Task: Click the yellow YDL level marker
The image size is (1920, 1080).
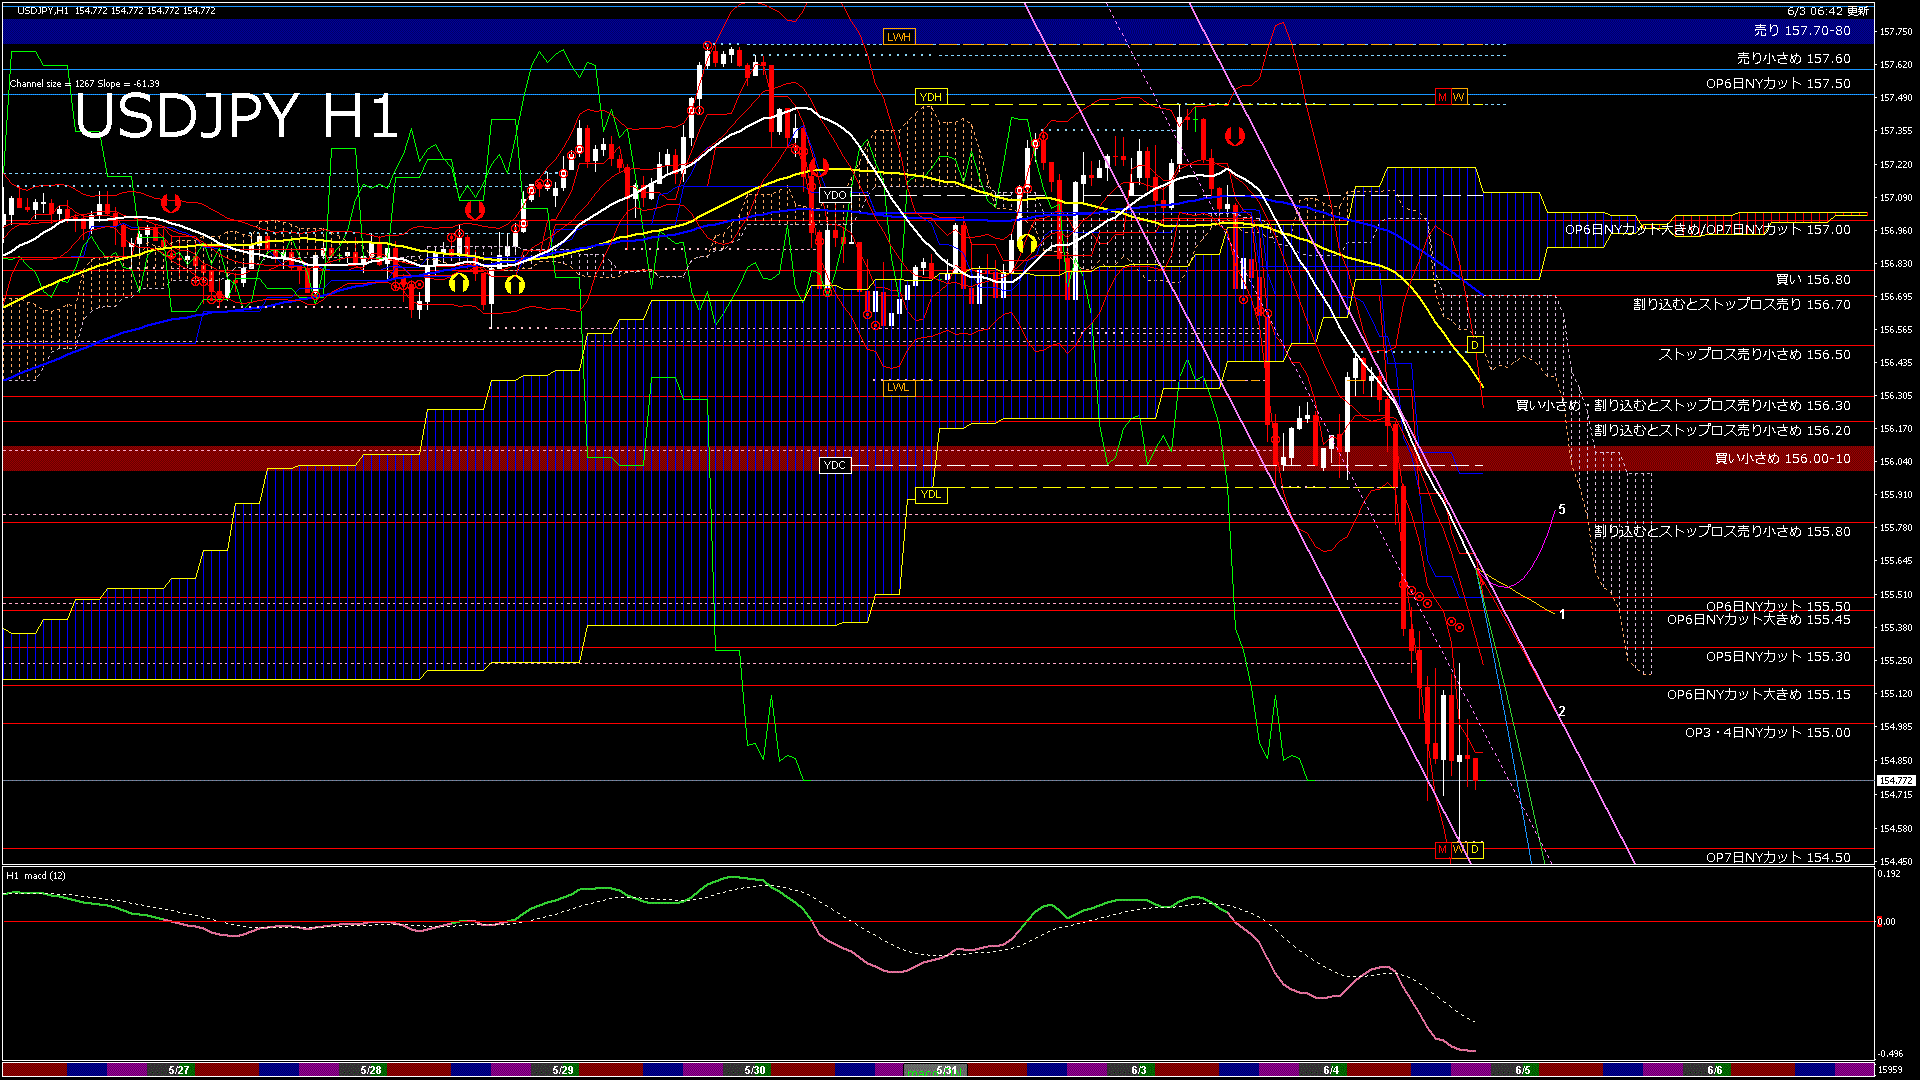Action: (930, 494)
